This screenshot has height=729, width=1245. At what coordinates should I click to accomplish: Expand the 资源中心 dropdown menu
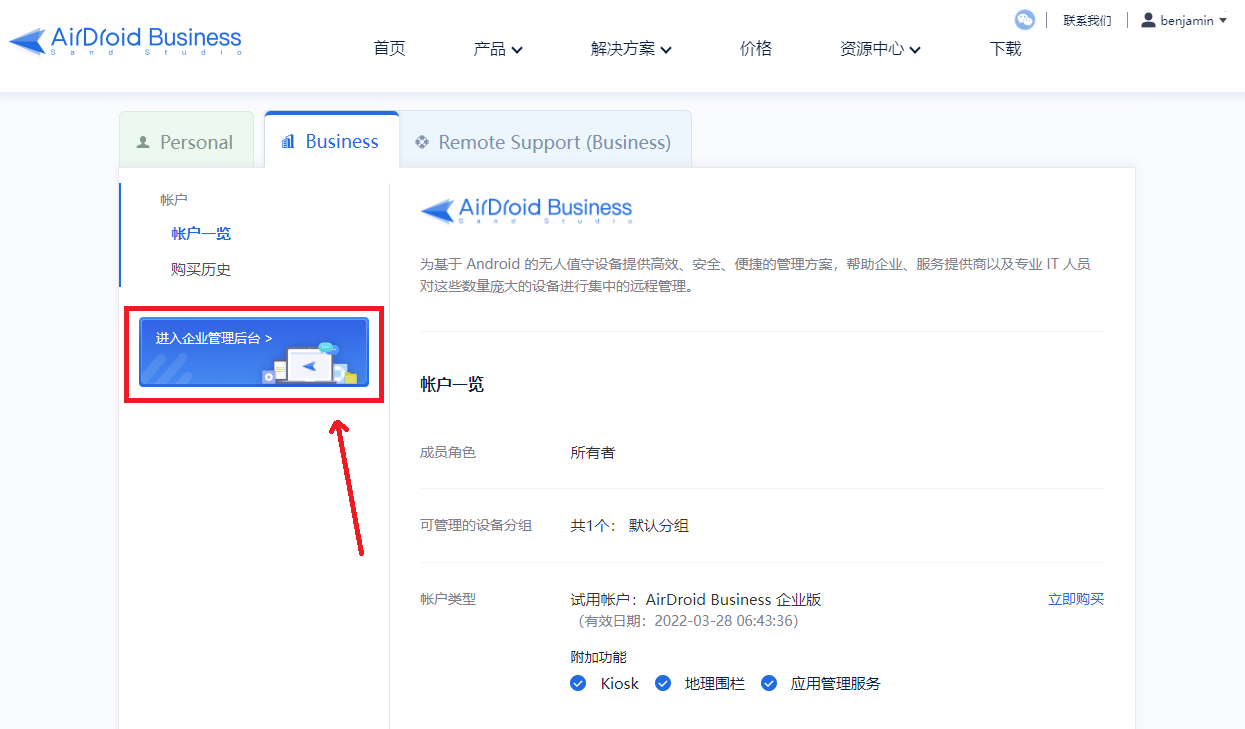coord(880,48)
